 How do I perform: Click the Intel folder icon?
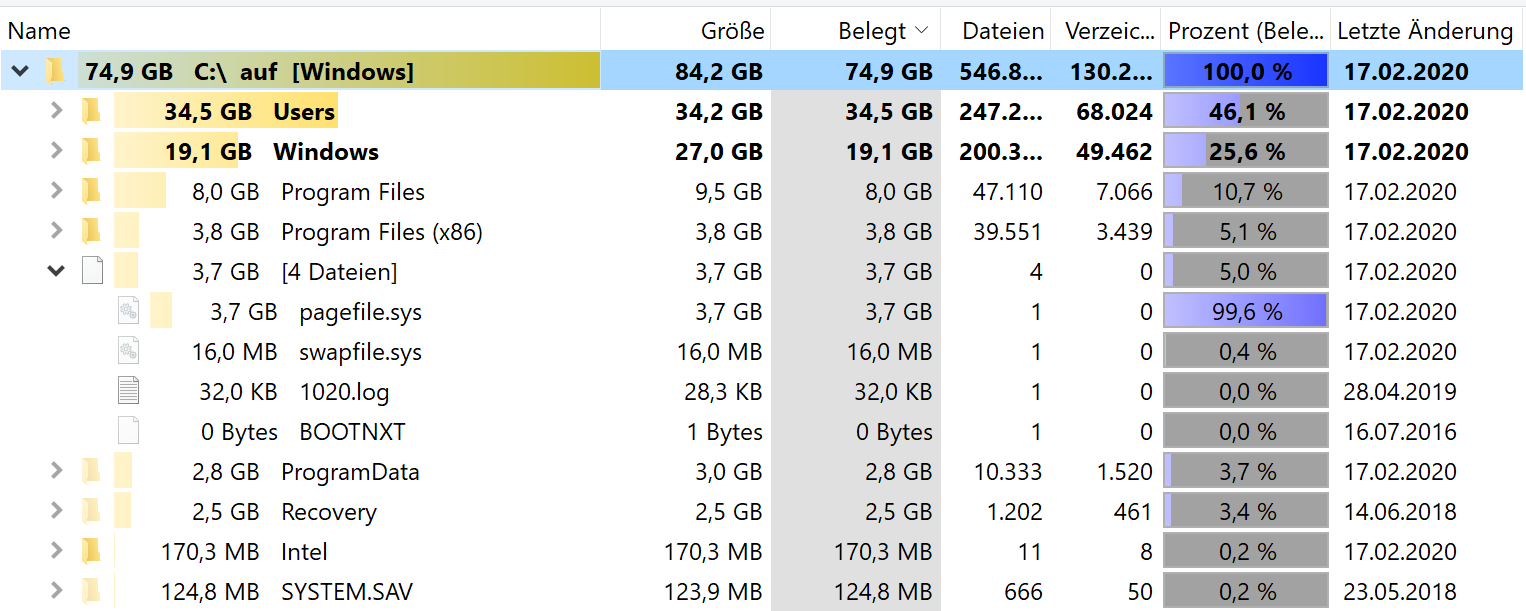coord(91,551)
